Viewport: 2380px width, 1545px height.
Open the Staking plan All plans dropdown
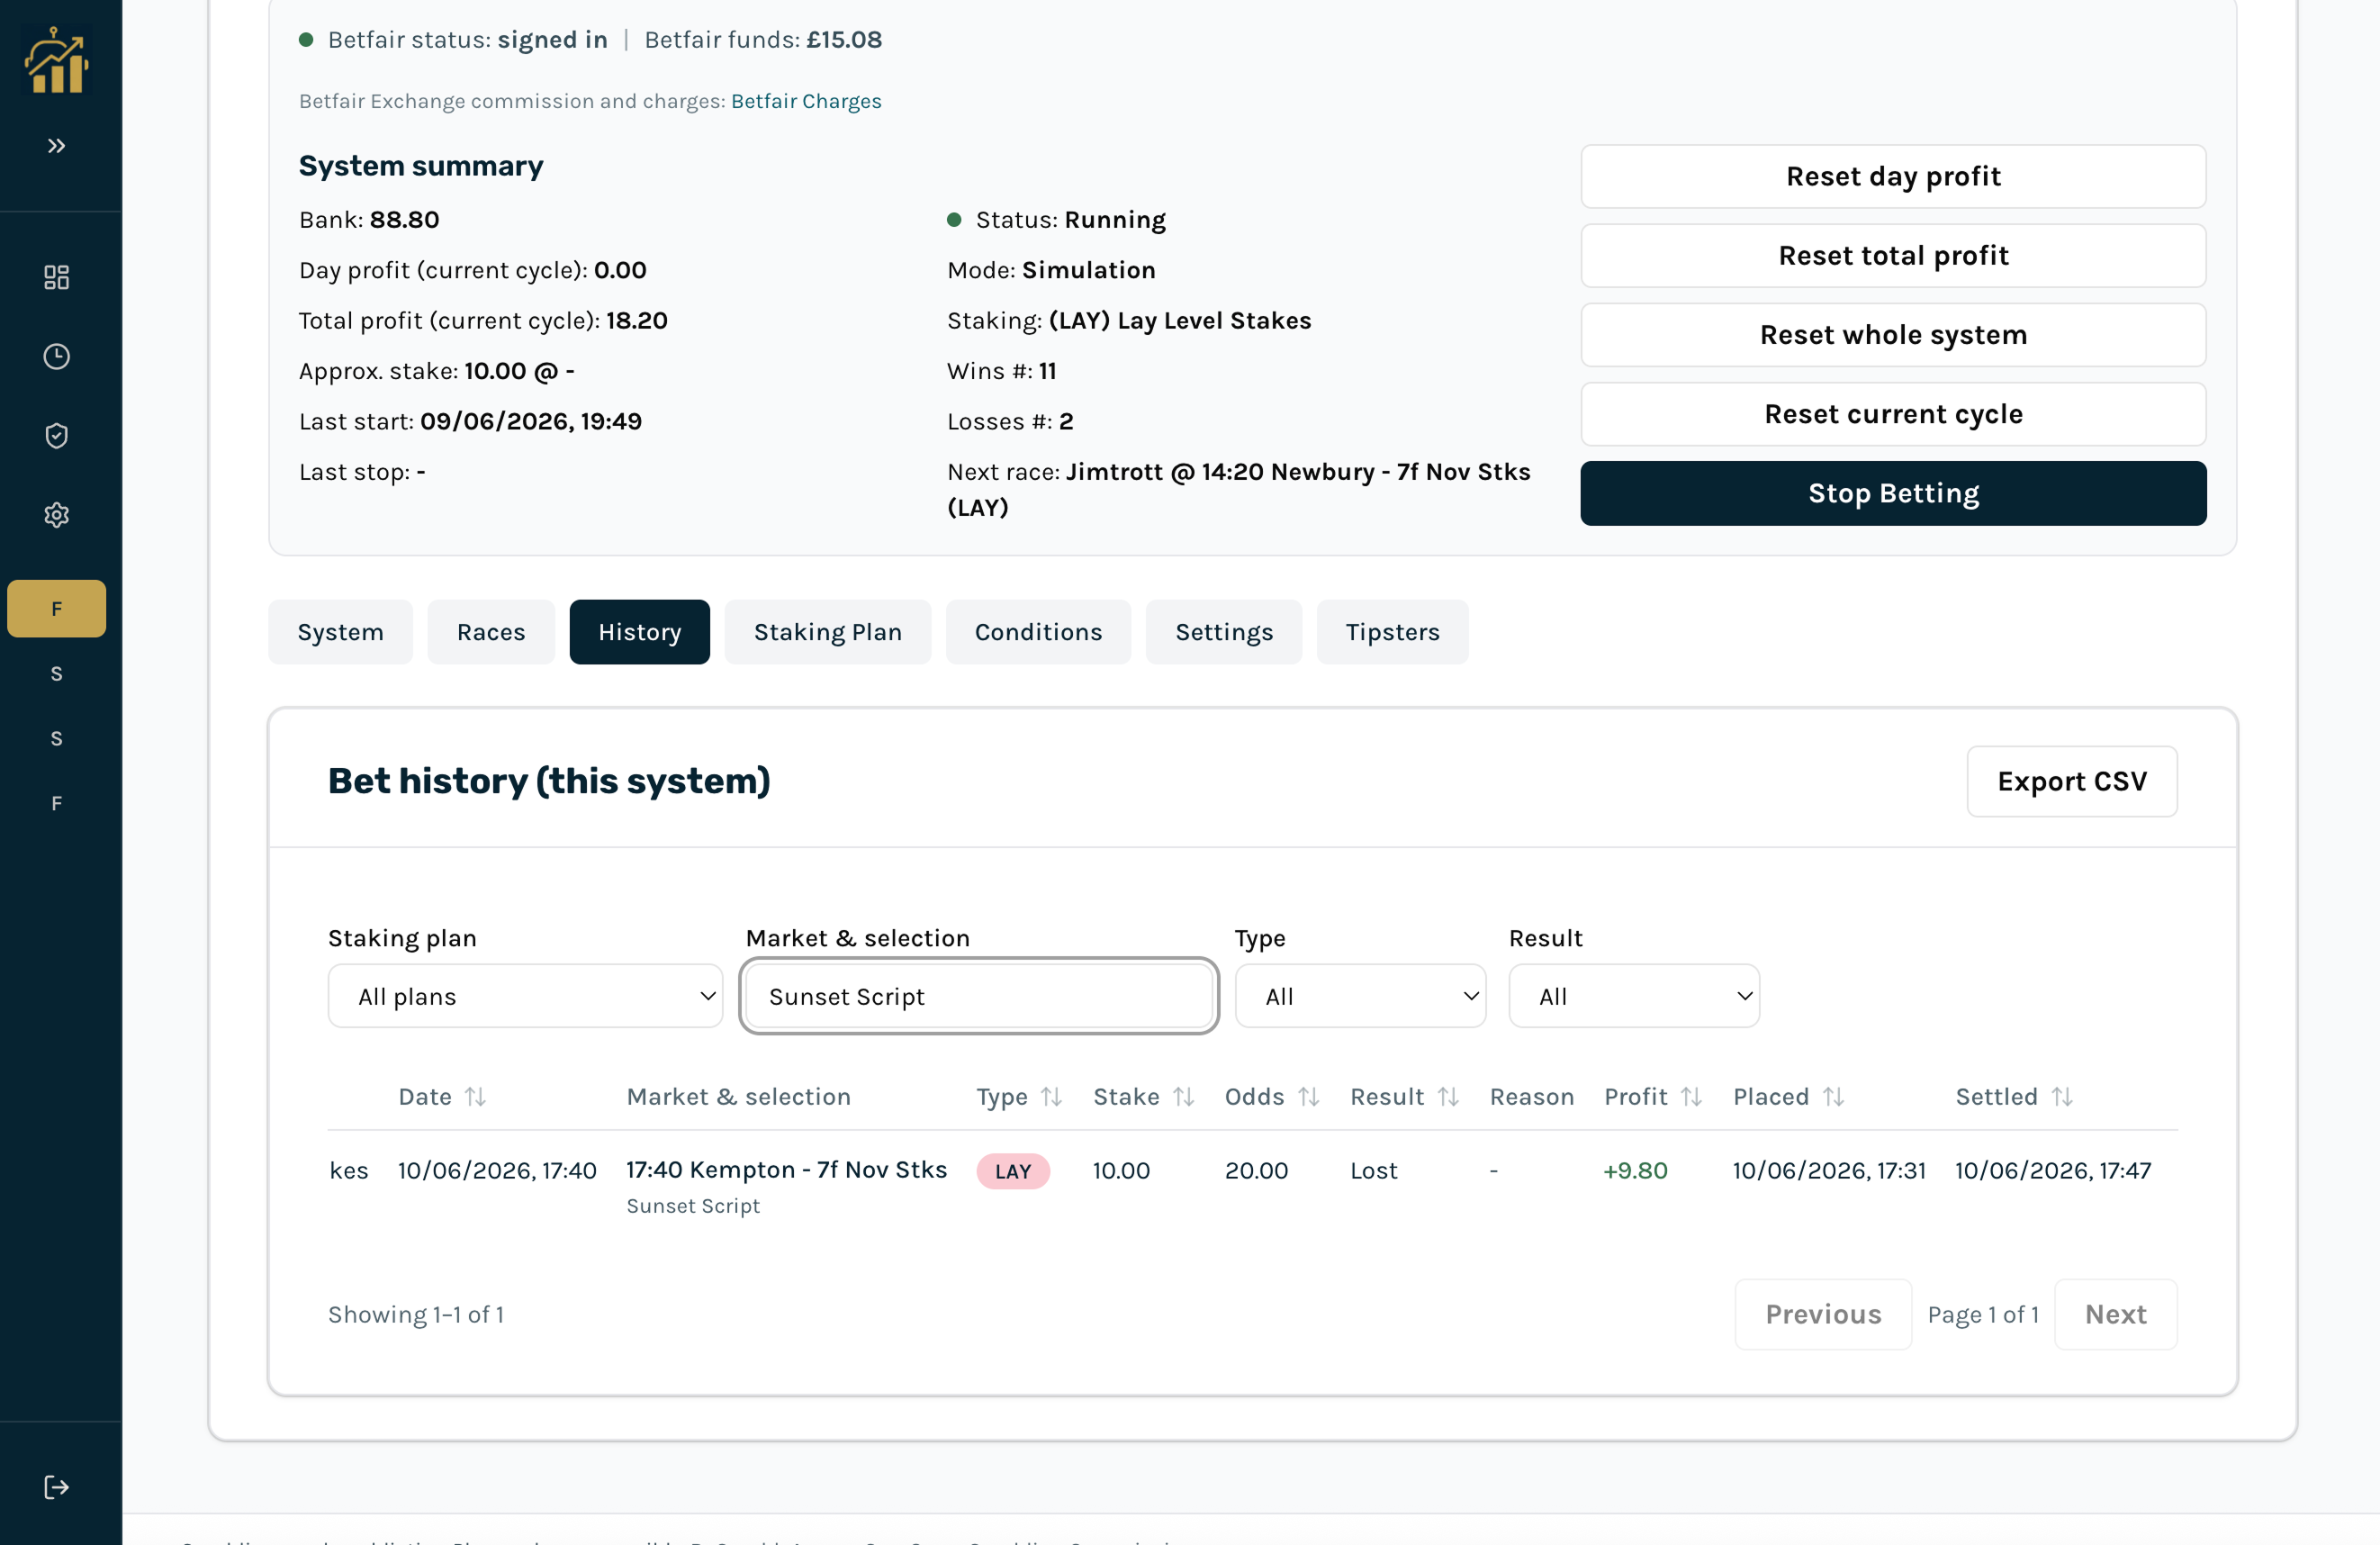tap(525, 996)
